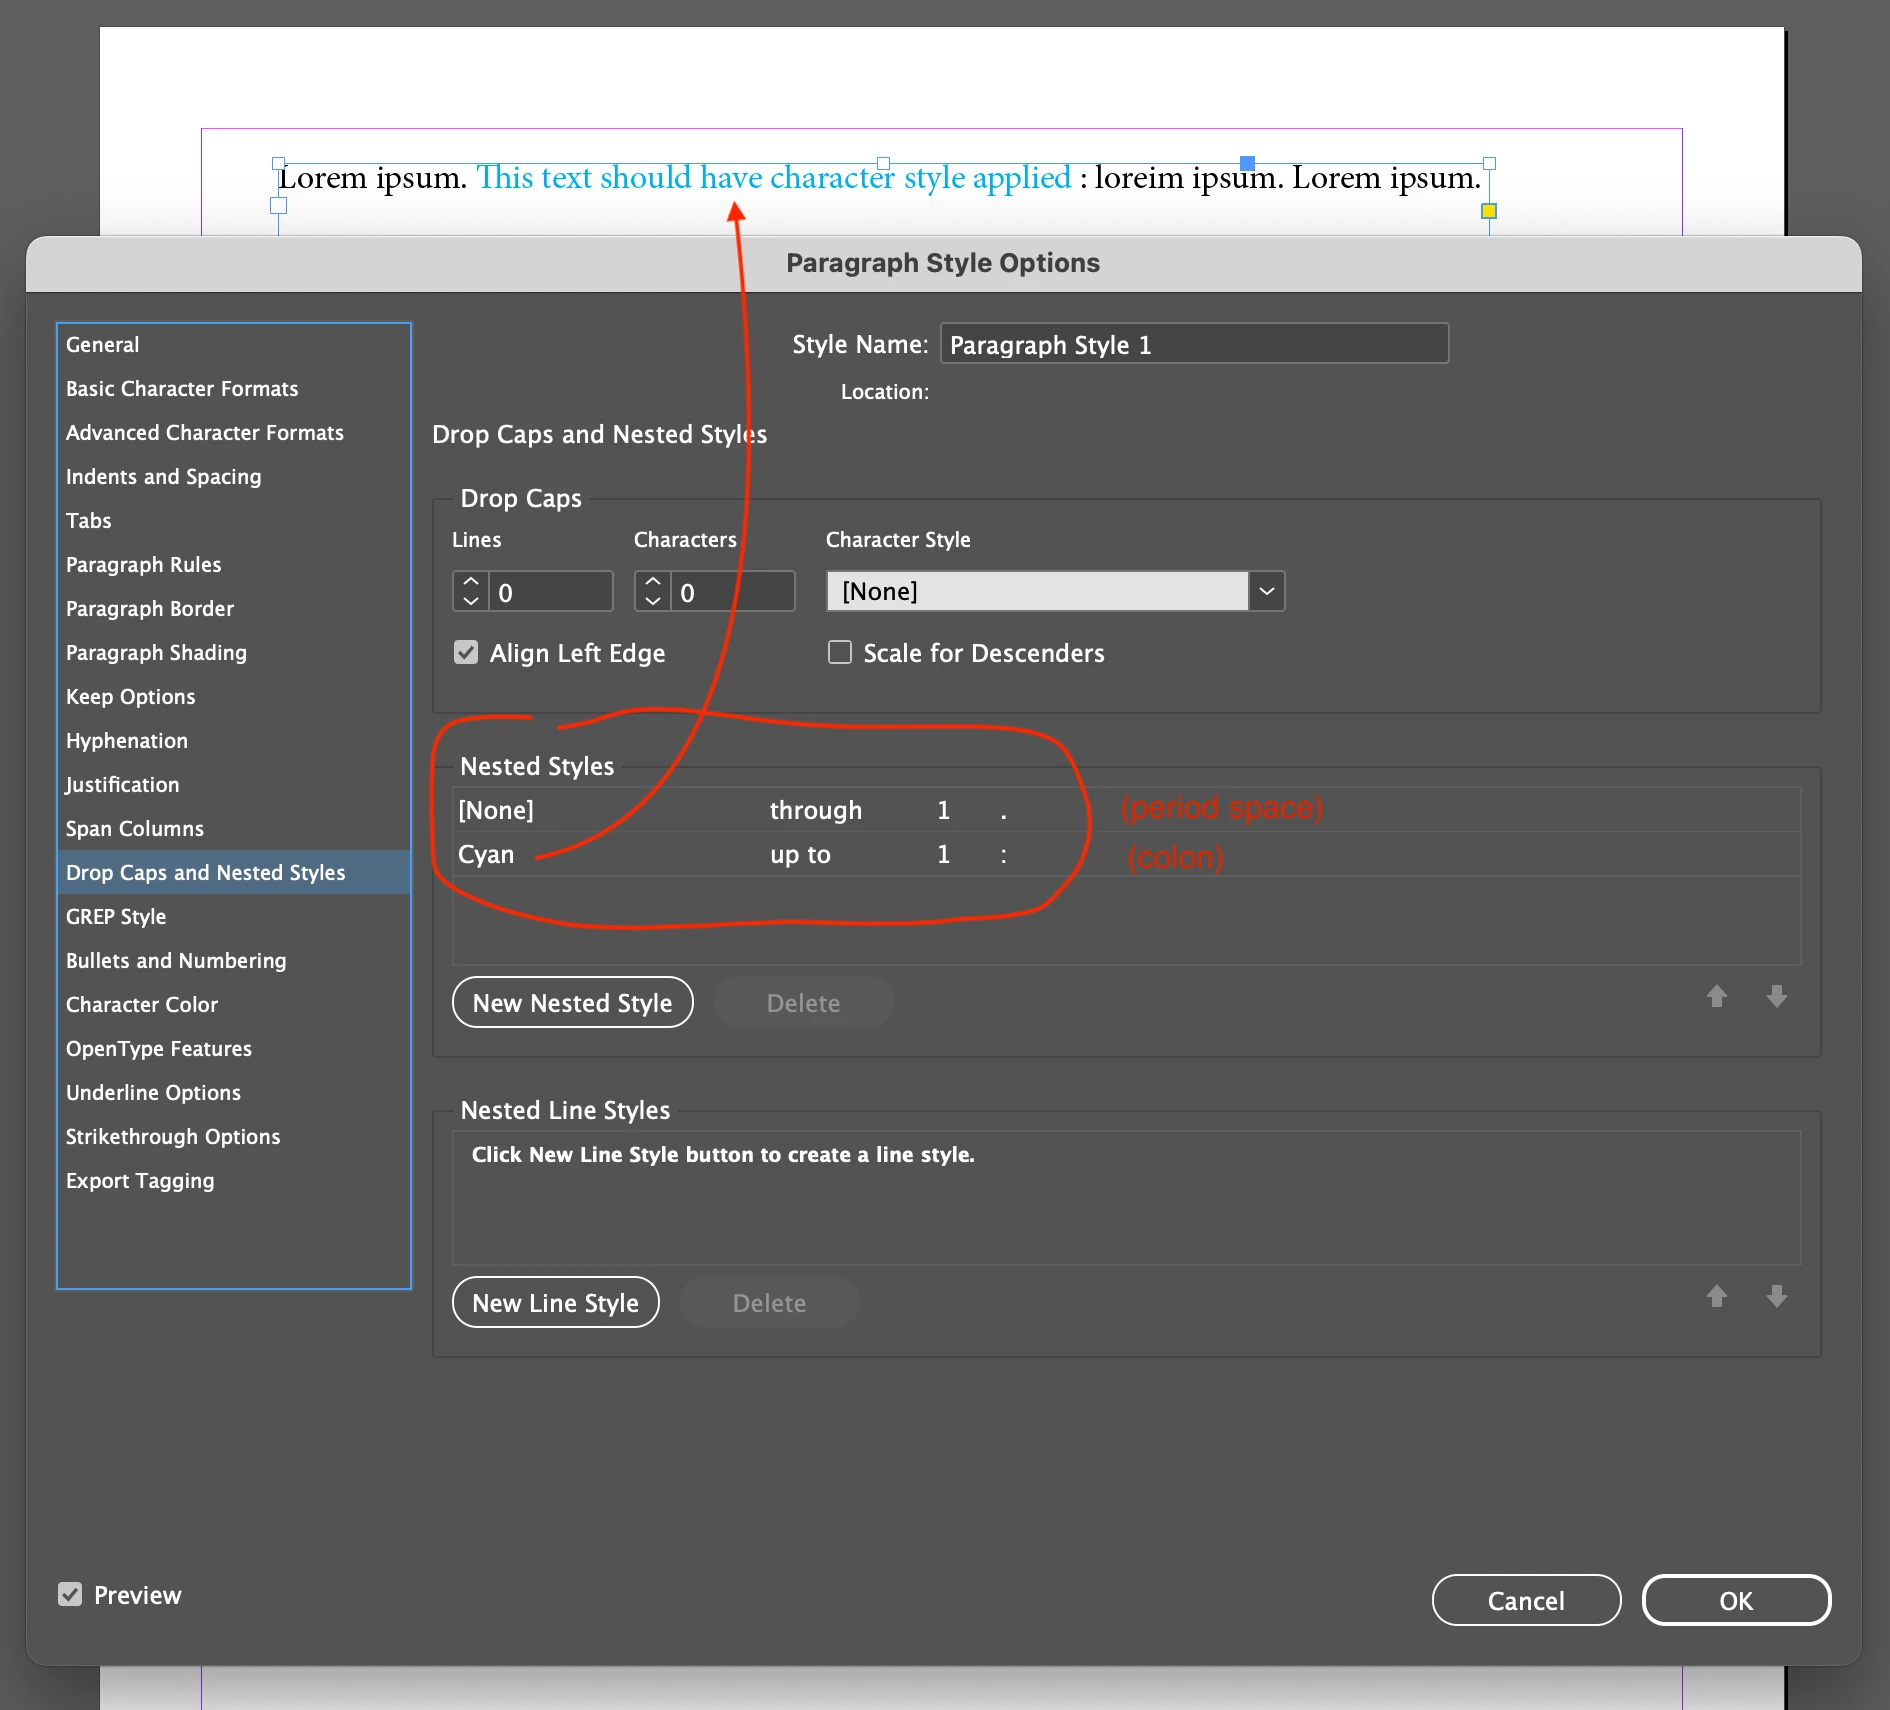Image resolution: width=1890 pixels, height=1710 pixels.
Task: Open the Drop Caps Character Style dropdown
Action: [x=1055, y=591]
